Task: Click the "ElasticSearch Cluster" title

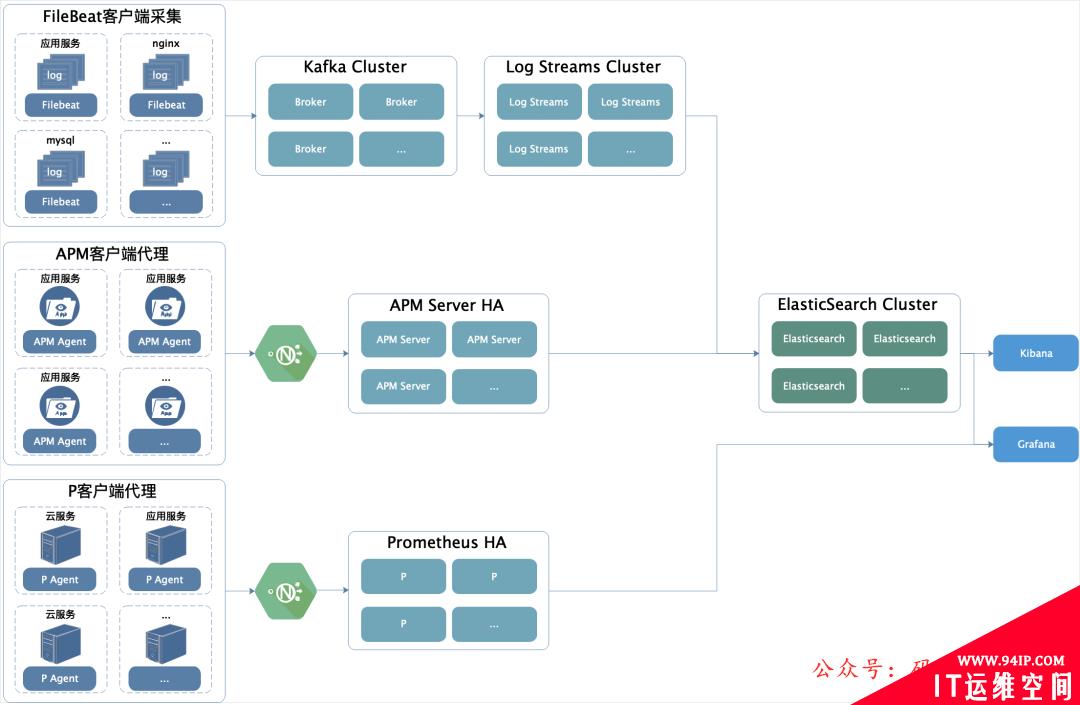Action: [x=858, y=304]
